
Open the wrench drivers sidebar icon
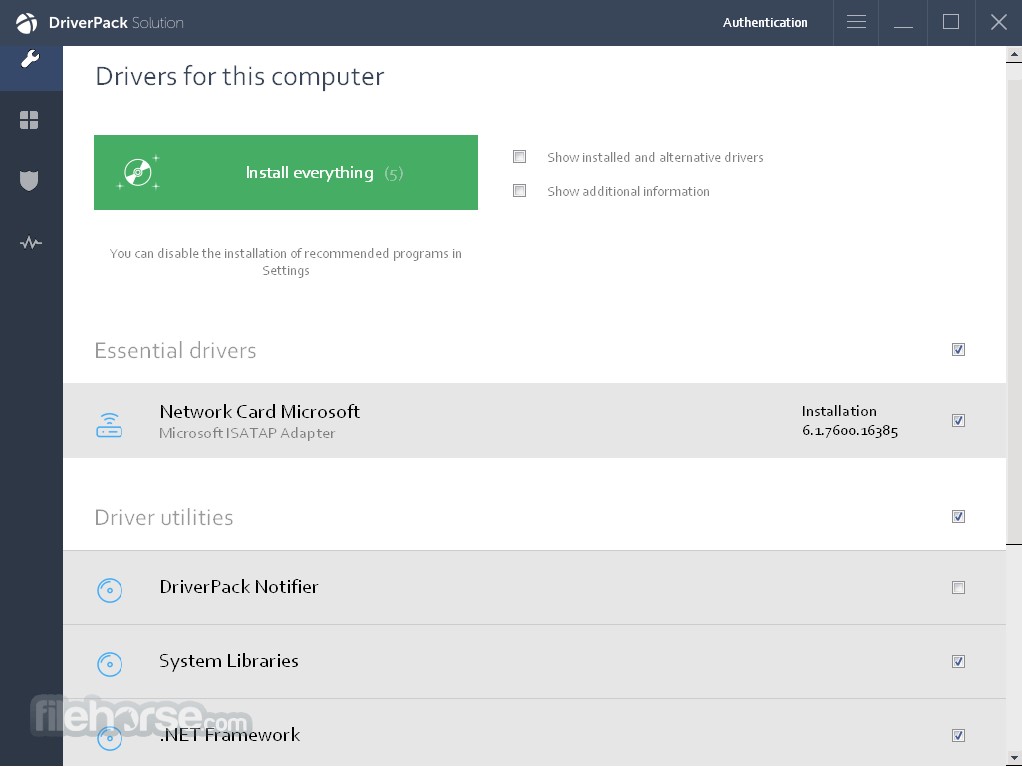(x=30, y=60)
